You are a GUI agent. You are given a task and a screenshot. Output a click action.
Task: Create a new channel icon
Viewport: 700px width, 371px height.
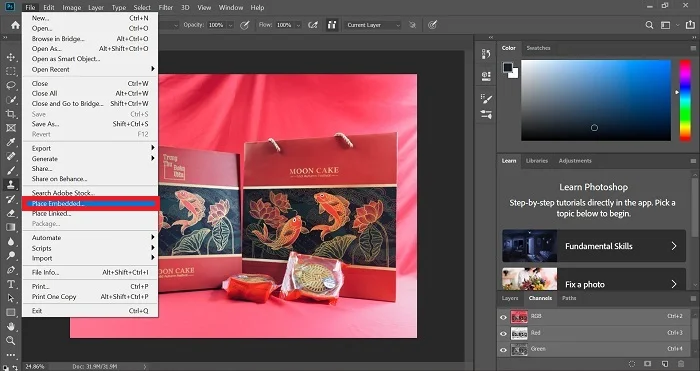tap(665, 364)
